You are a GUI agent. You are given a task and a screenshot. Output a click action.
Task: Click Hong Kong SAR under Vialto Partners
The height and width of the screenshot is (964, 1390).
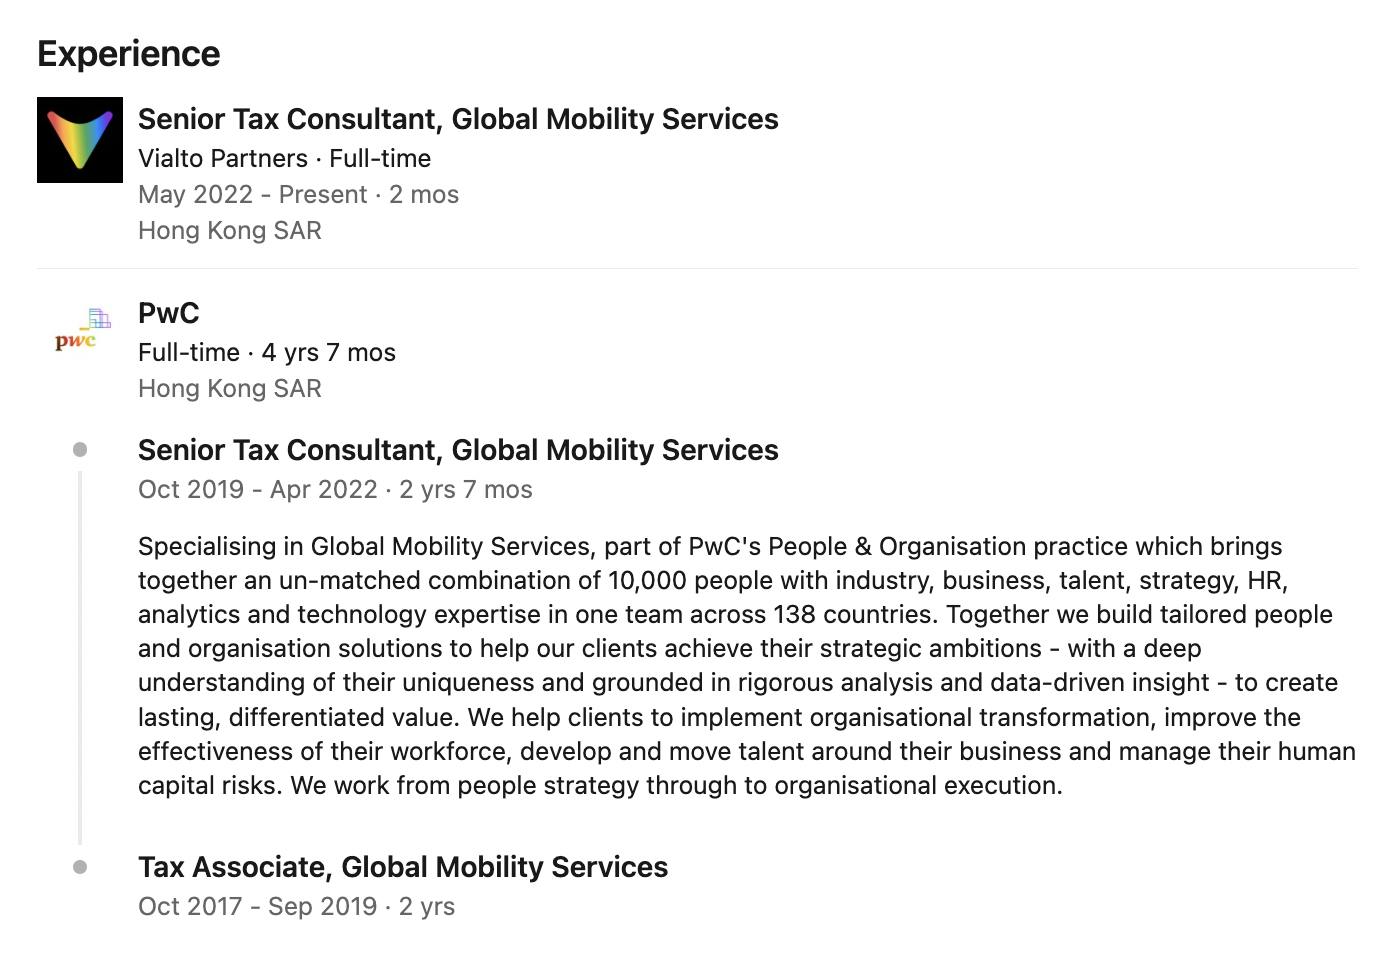(230, 230)
